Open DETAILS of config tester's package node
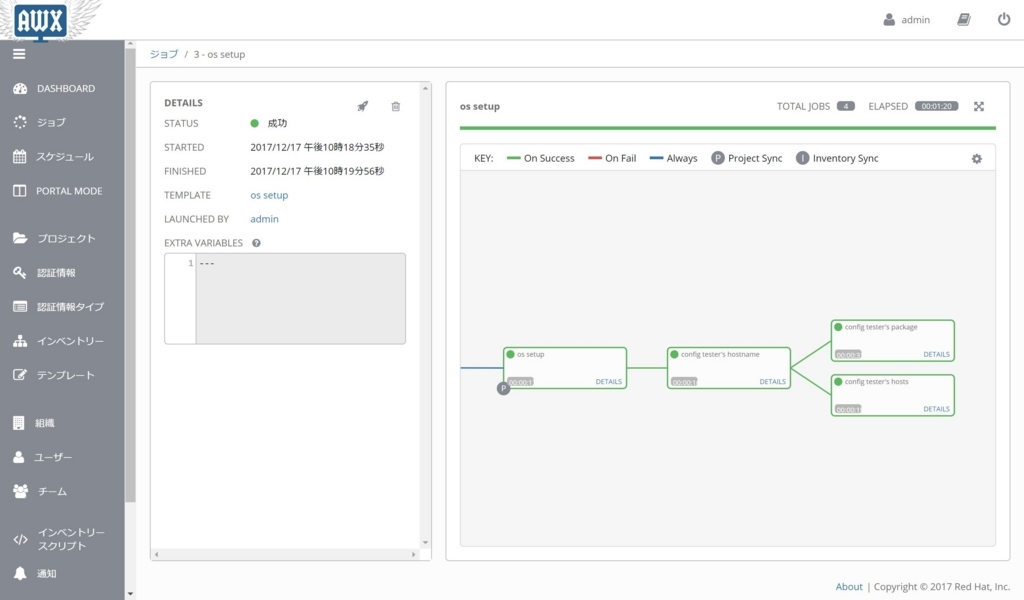The width and height of the screenshot is (1024, 600). 936,354
